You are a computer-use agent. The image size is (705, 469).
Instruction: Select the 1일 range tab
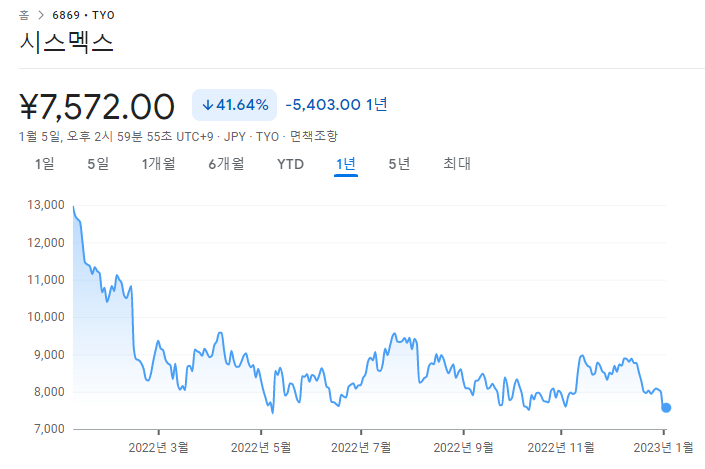point(45,164)
